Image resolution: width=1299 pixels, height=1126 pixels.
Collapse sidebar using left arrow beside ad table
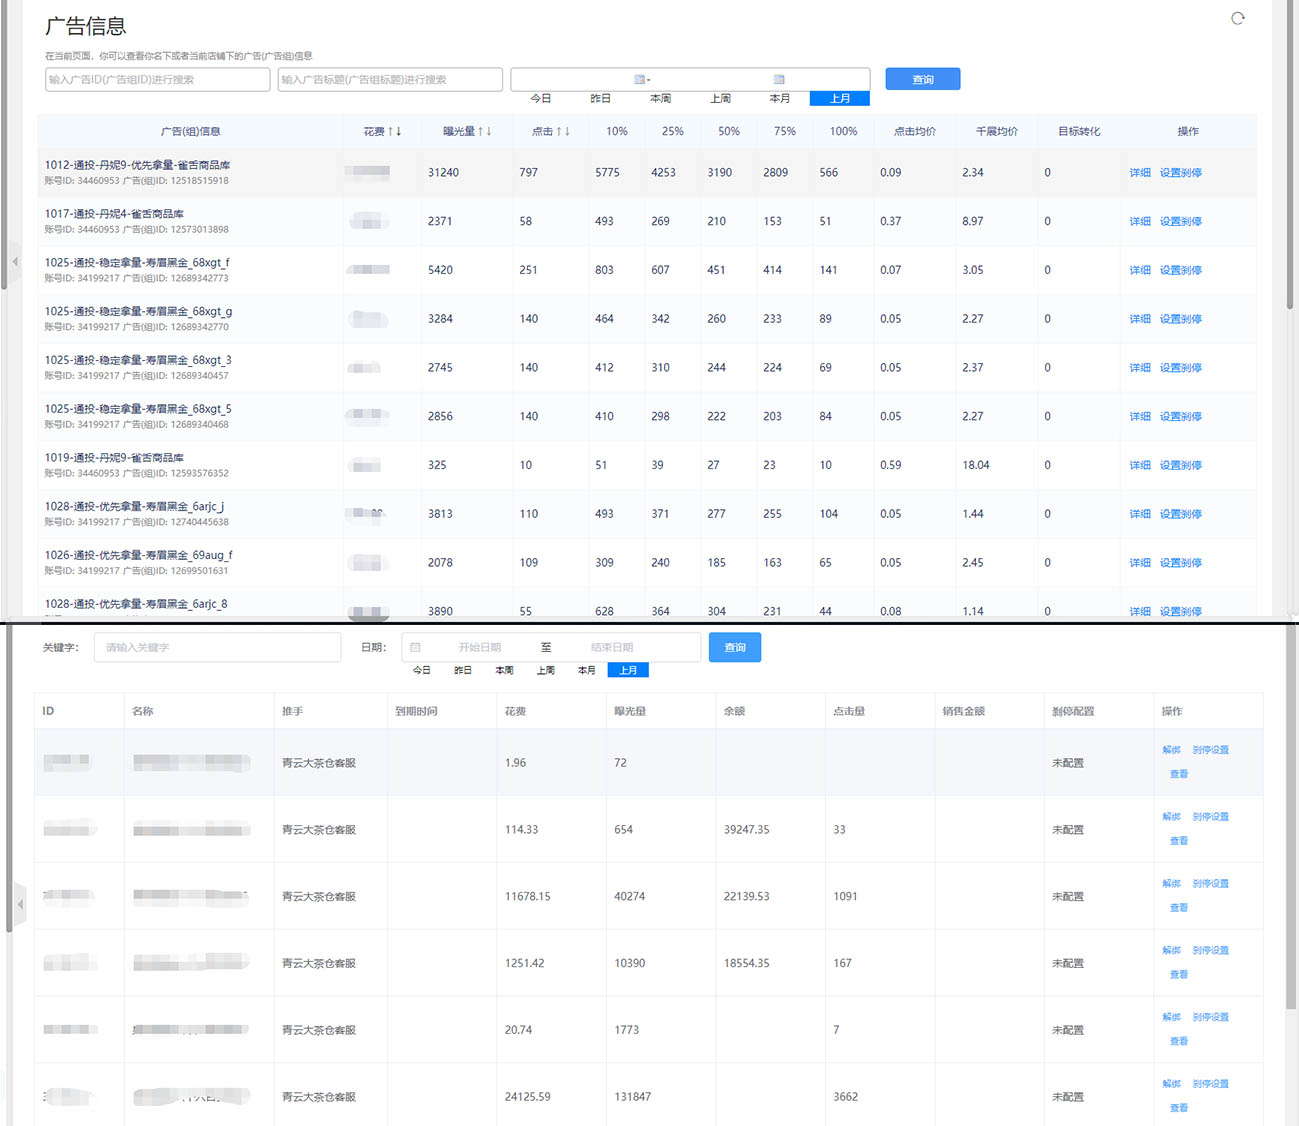point(15,262)
